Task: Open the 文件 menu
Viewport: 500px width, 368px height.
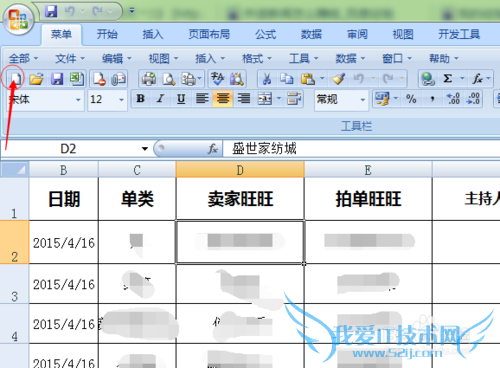Action: [70, 58]
